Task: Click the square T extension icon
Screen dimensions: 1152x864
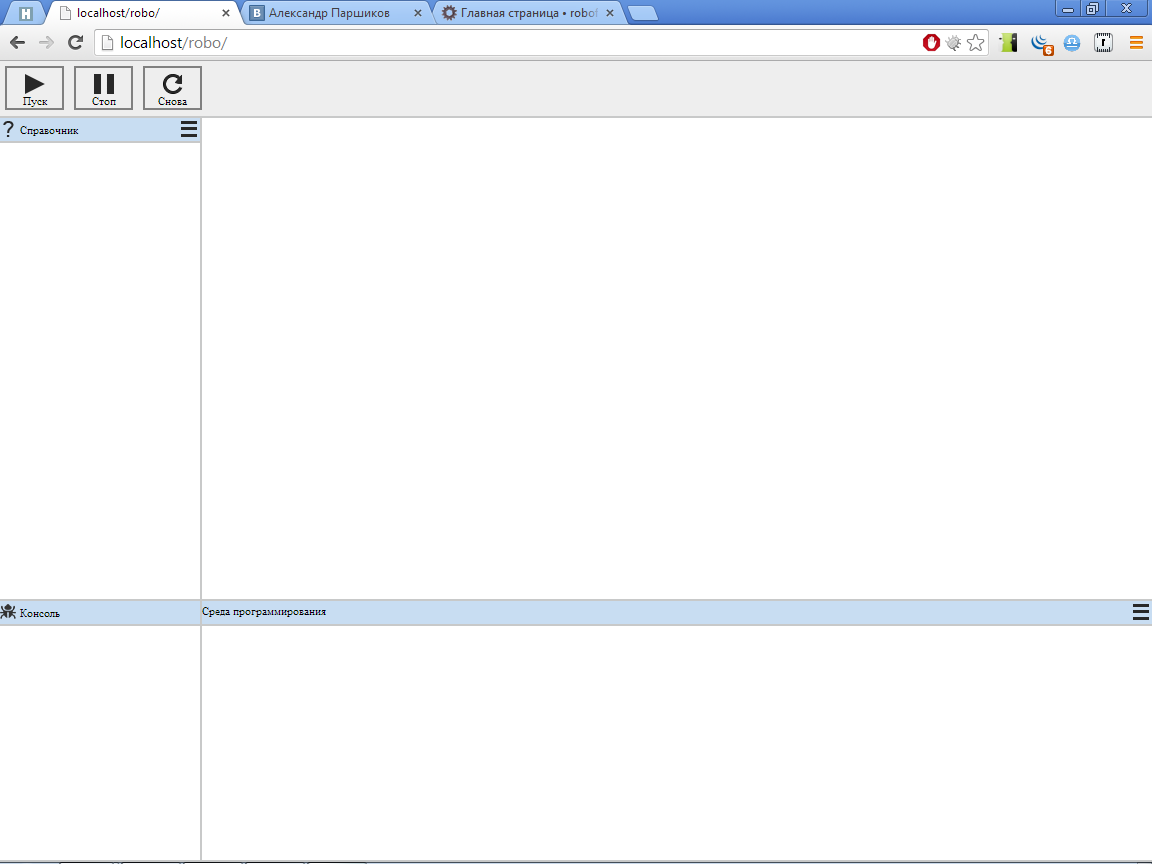Action: click(1103, 43)
